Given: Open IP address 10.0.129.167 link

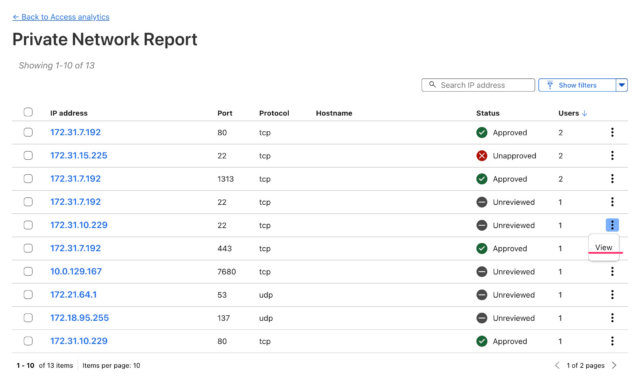Looking at the screenshot, I should tap(76, 271).
